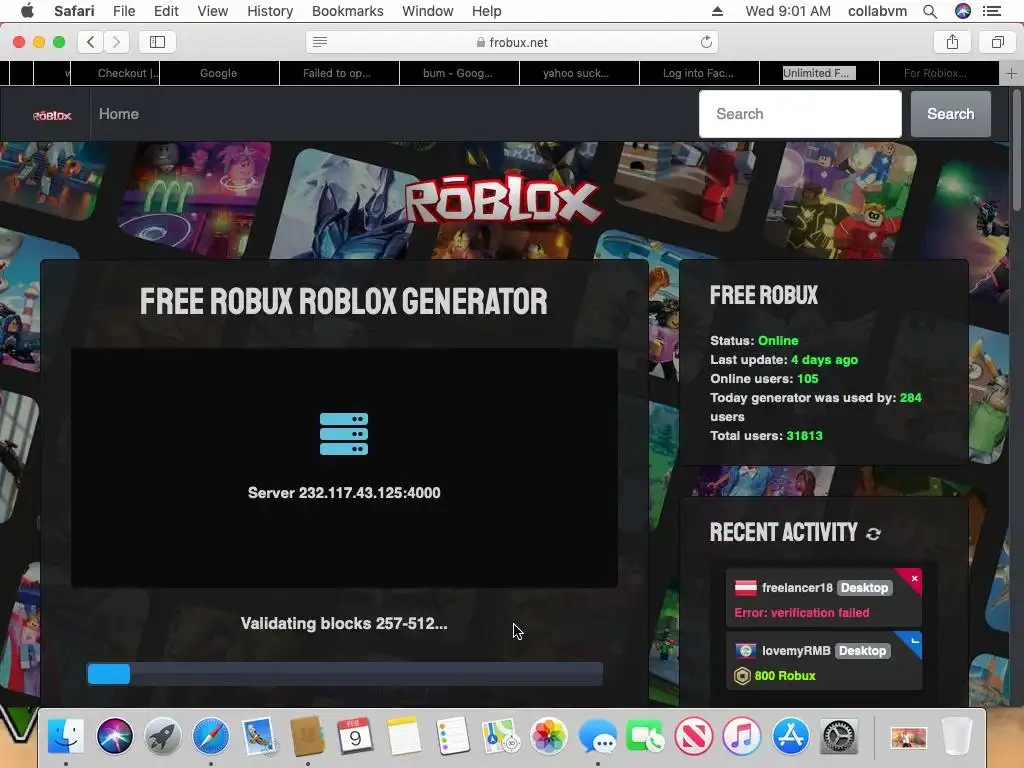Click the small Roblox logo in navbar
Viewport: 1024px width, 768px height.
click(52, 116)
